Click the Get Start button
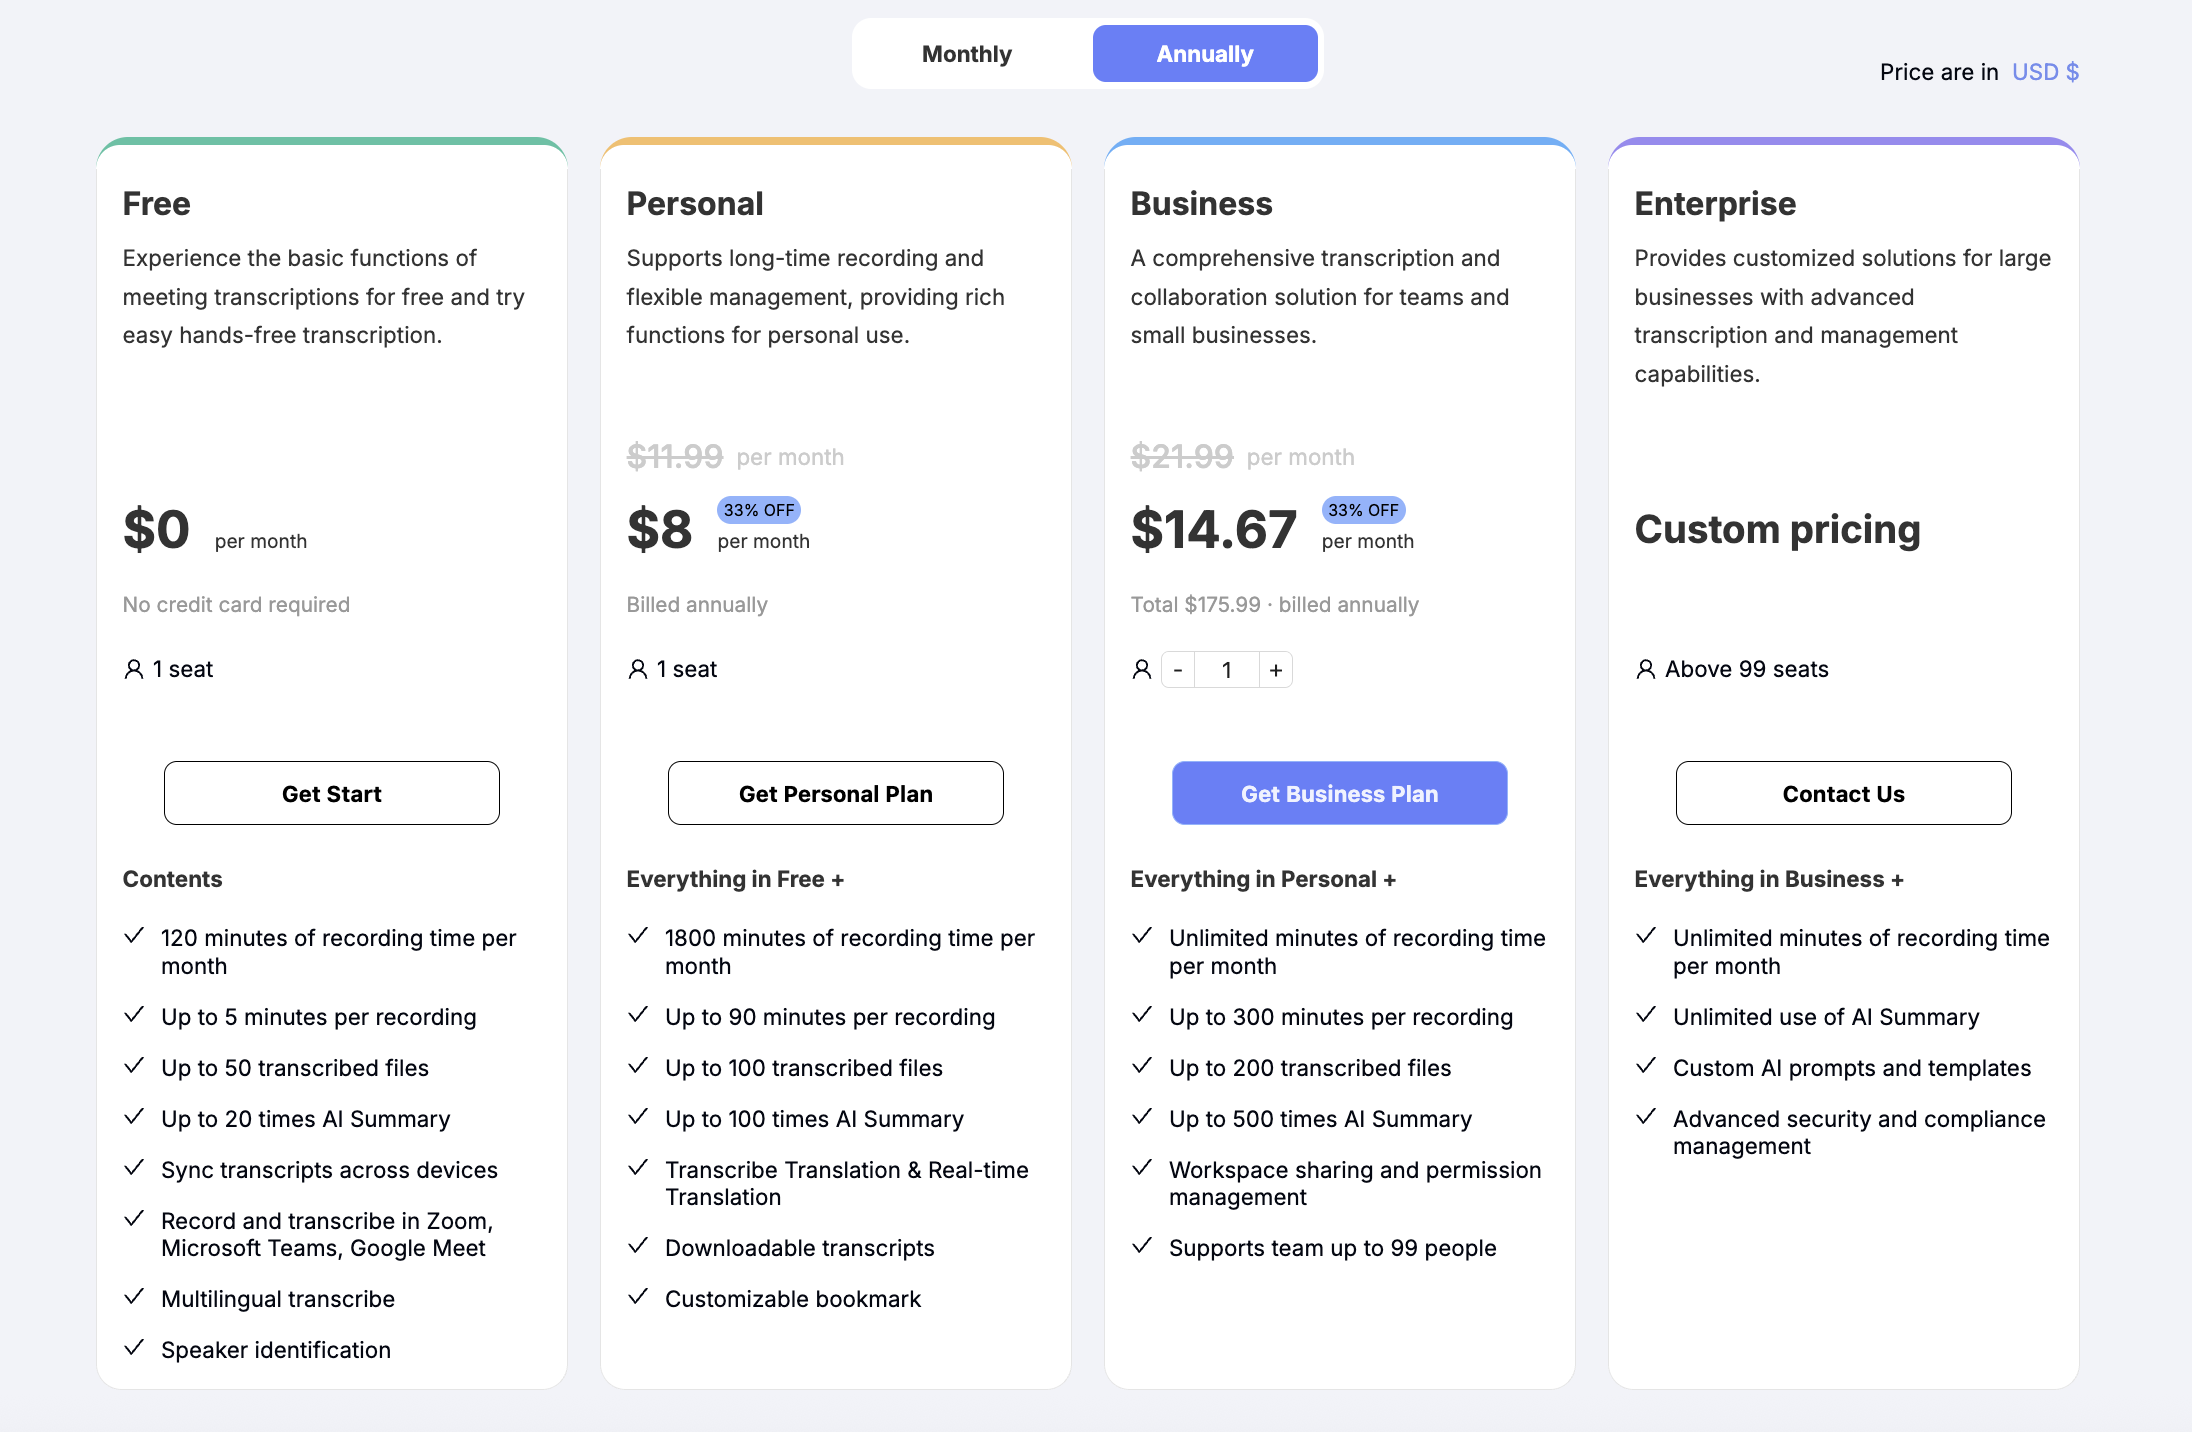This screenshot has height=1432, width=2192. (331, 794)
